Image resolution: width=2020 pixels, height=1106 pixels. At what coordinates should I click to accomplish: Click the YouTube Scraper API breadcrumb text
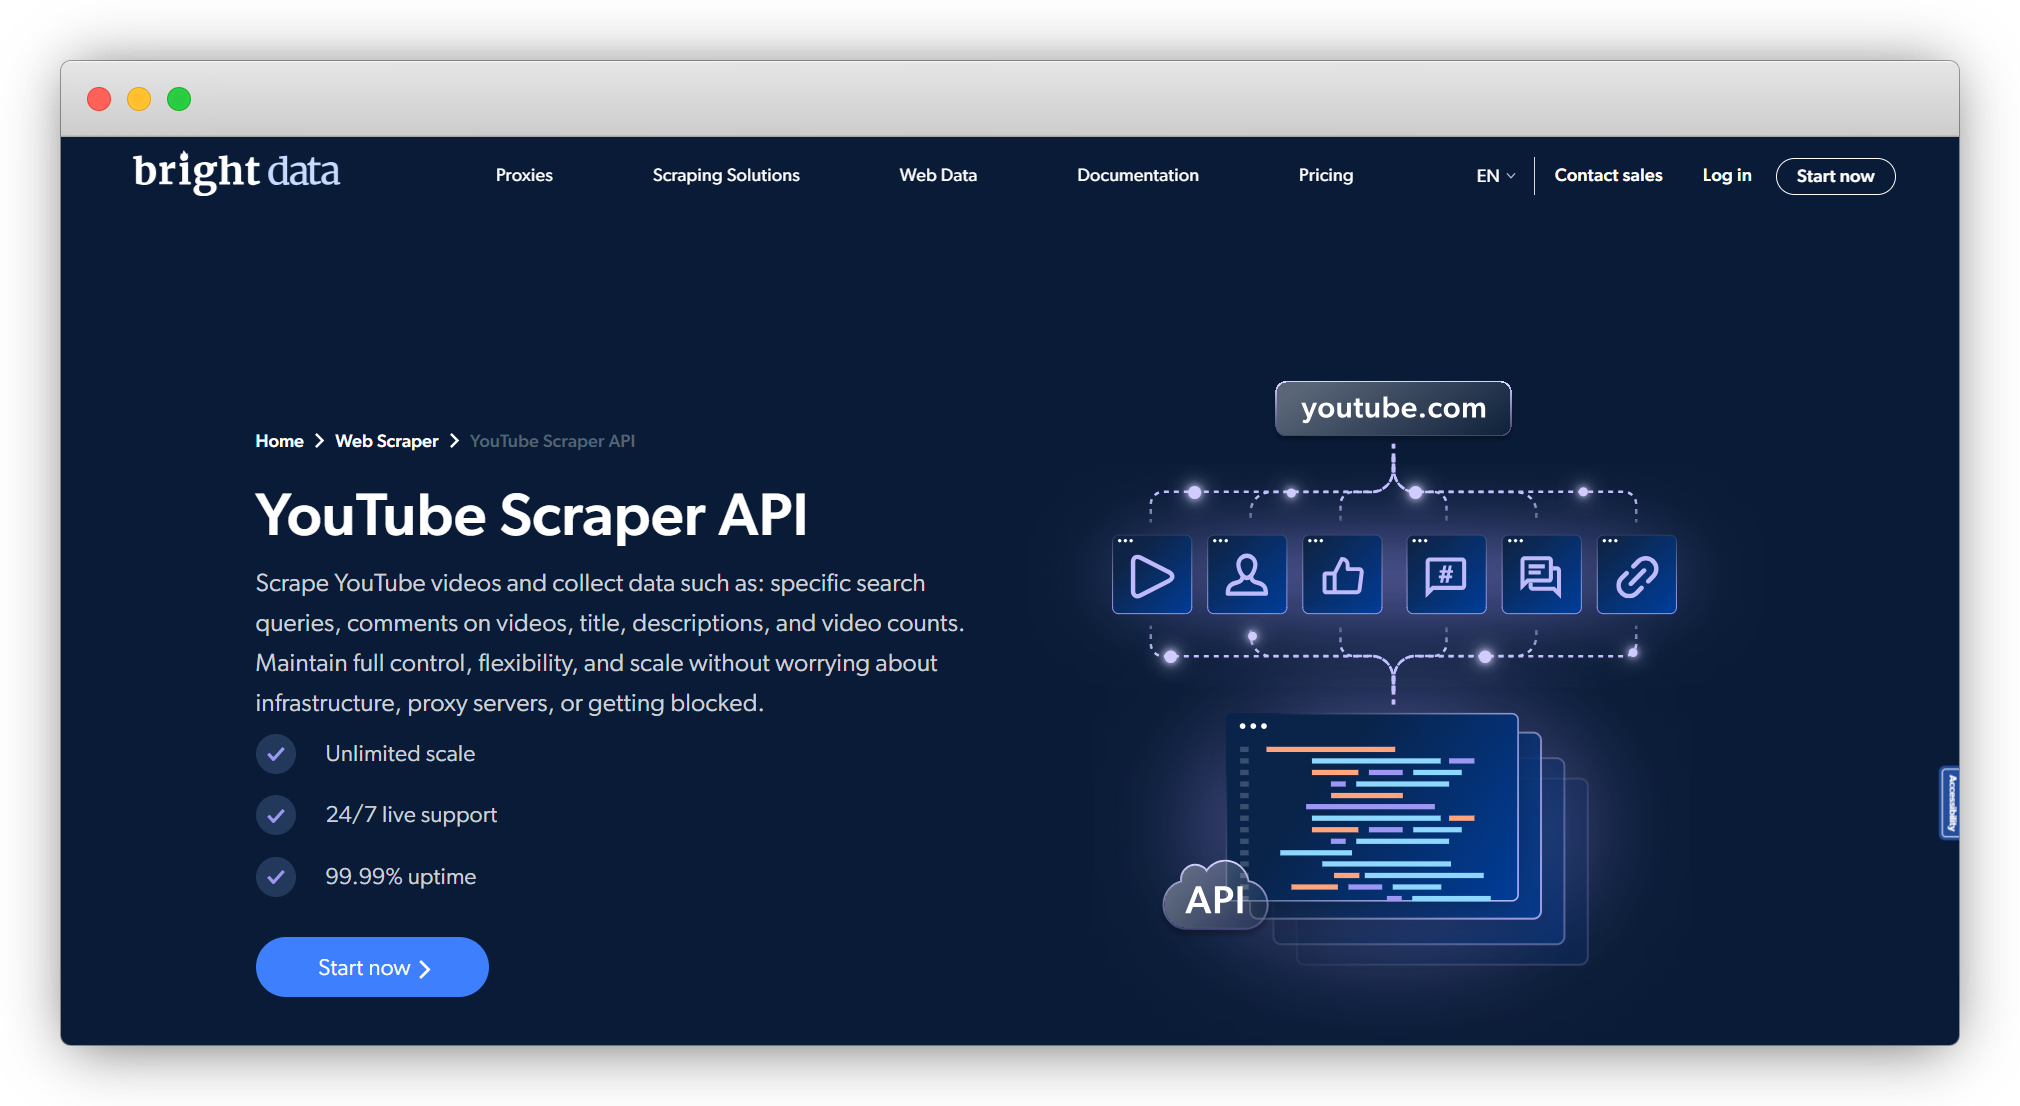coord(552,441)
